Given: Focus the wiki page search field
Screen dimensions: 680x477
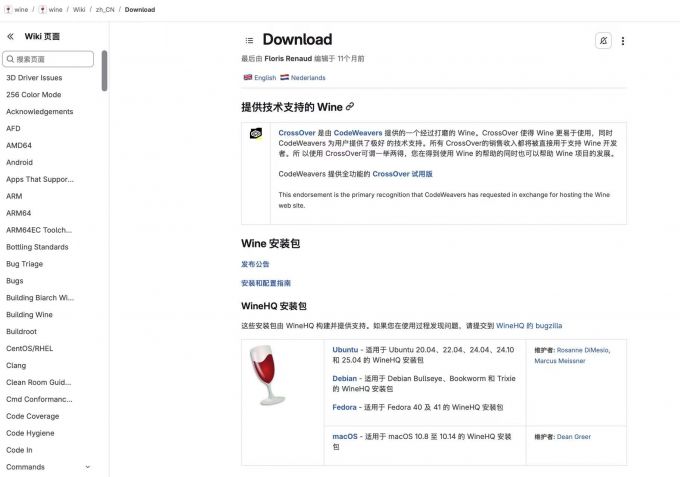Looking at the screenshot, I should click(48, 59).
